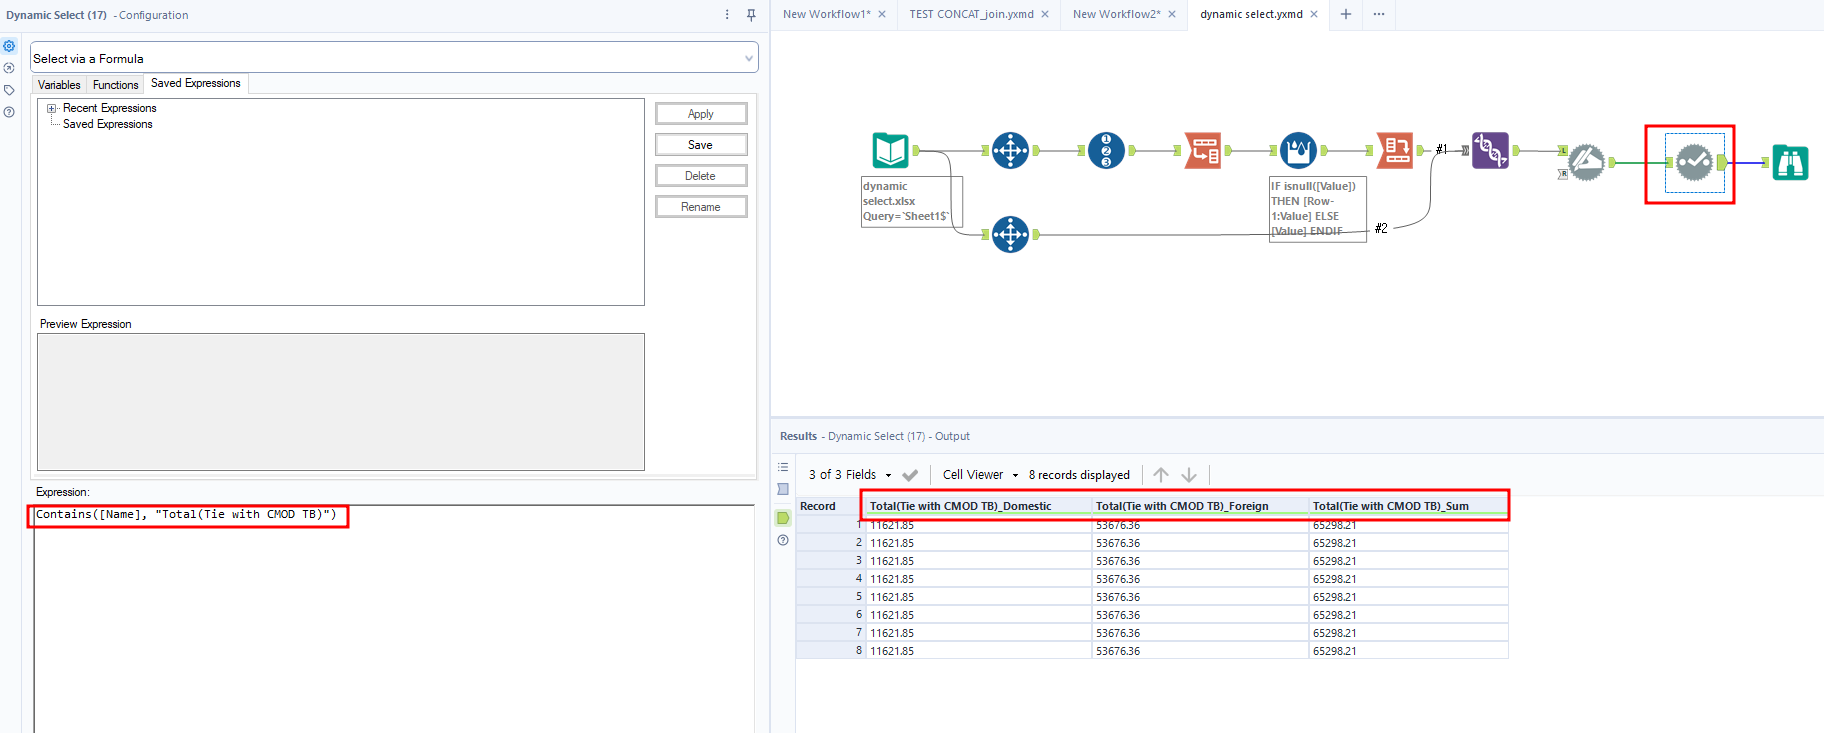Open the Browse tool with binoculars icon

(1790, 162)
